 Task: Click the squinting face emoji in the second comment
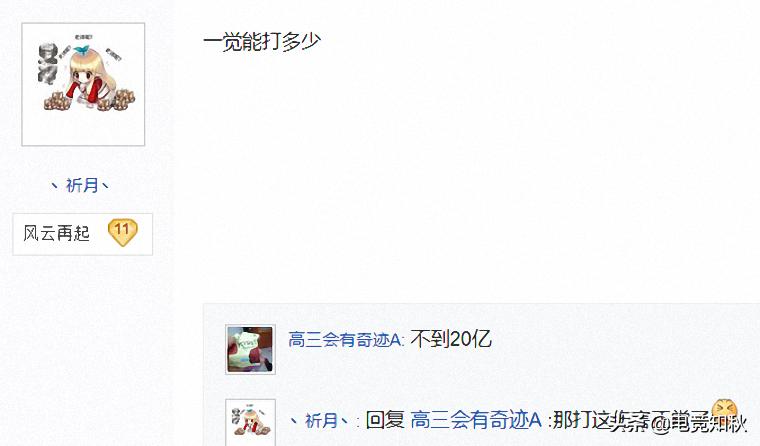point(725,411)
